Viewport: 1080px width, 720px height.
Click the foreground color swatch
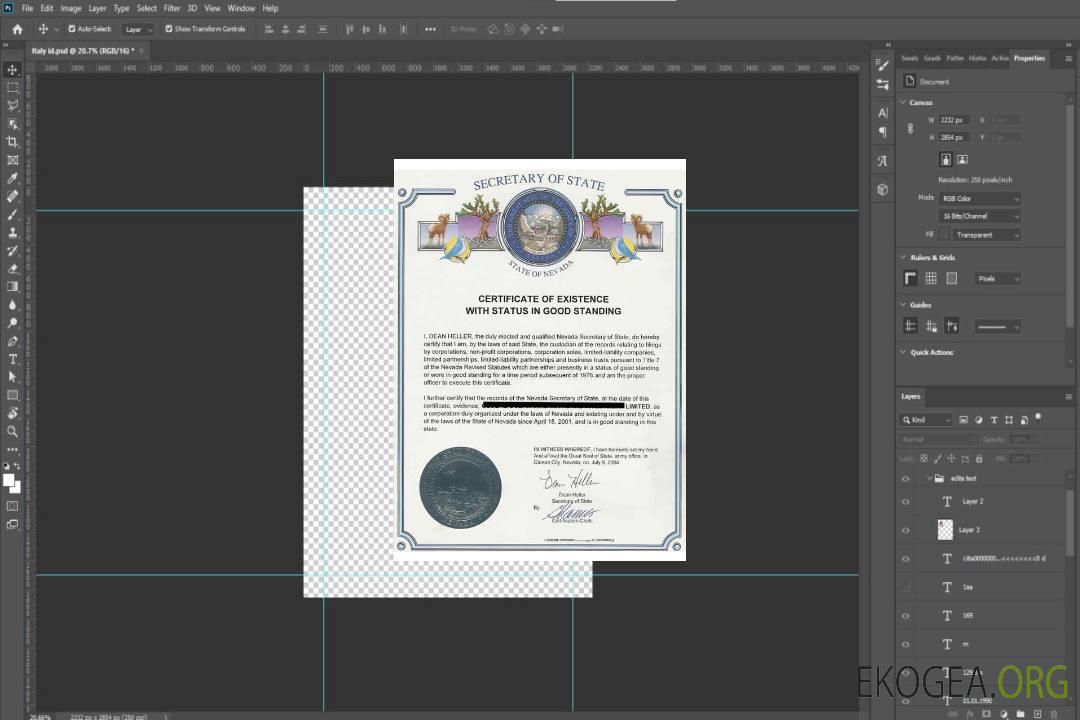[x=8, y=480]
